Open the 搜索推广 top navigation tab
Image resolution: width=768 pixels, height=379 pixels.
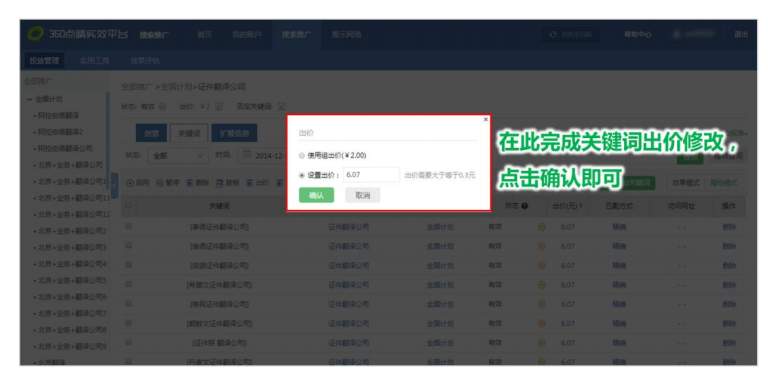pos(295,34)
